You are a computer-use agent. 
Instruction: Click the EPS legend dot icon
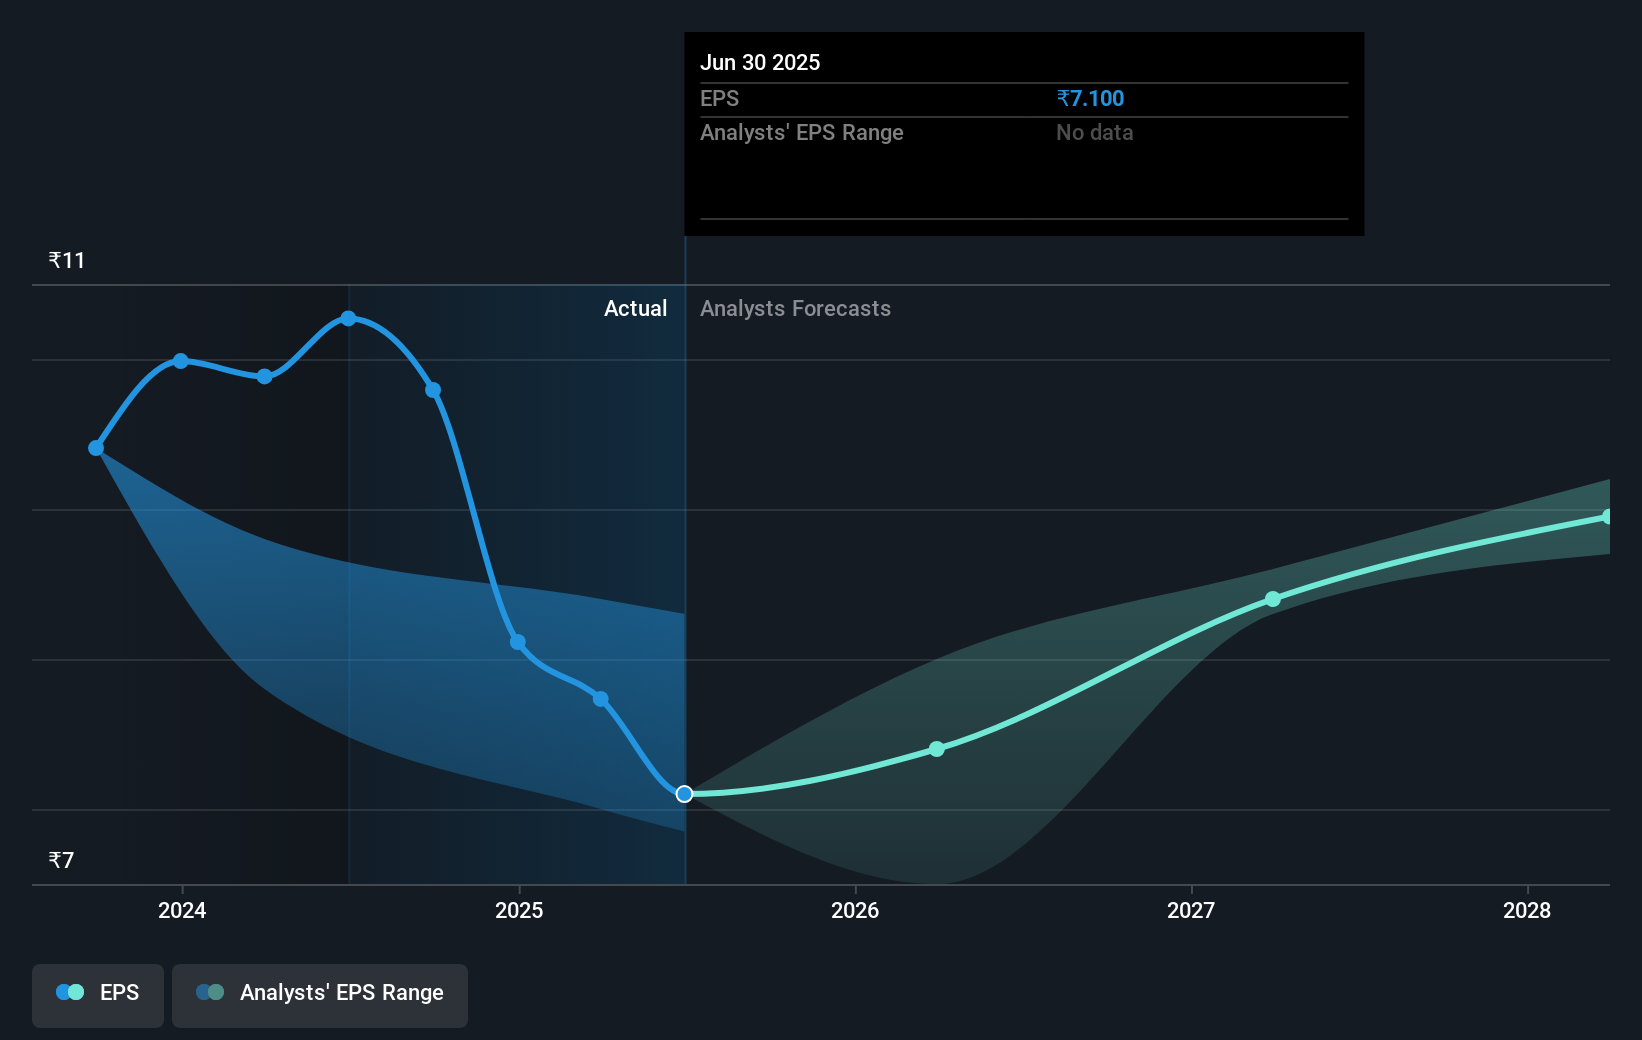coord(68,992)
